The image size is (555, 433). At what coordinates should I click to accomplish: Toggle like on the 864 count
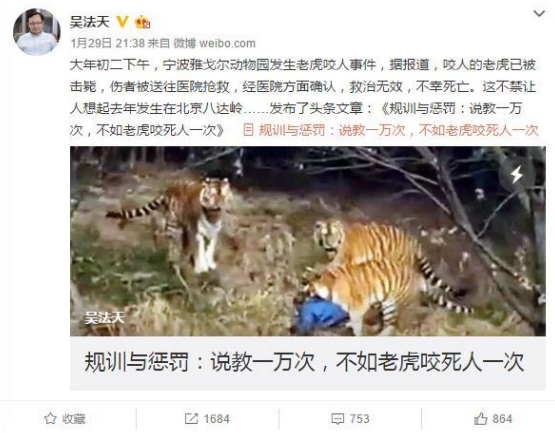[493, 419]
